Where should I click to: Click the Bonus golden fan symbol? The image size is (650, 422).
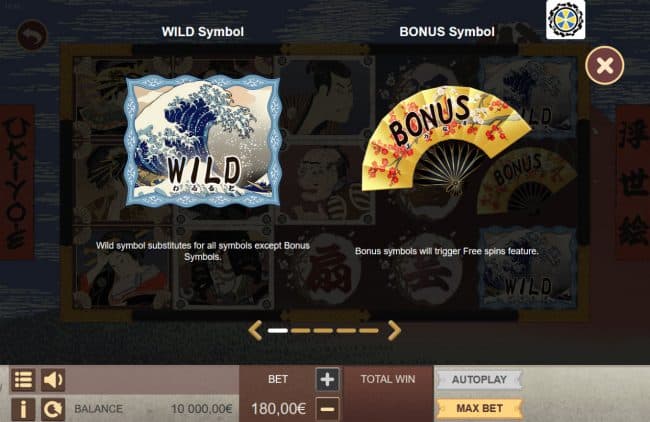tap(446, 141)
